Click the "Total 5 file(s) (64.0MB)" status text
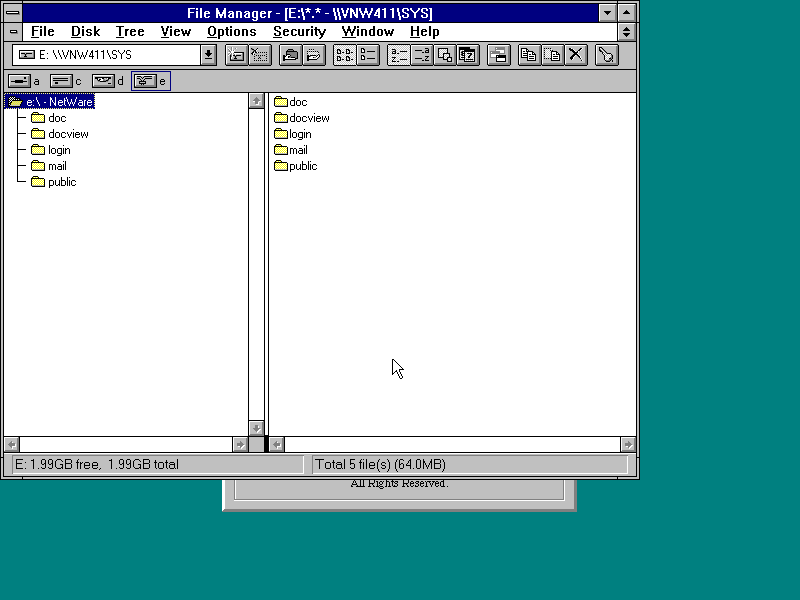The width and height of the screenshot is (800, 600). coord(381,464)
